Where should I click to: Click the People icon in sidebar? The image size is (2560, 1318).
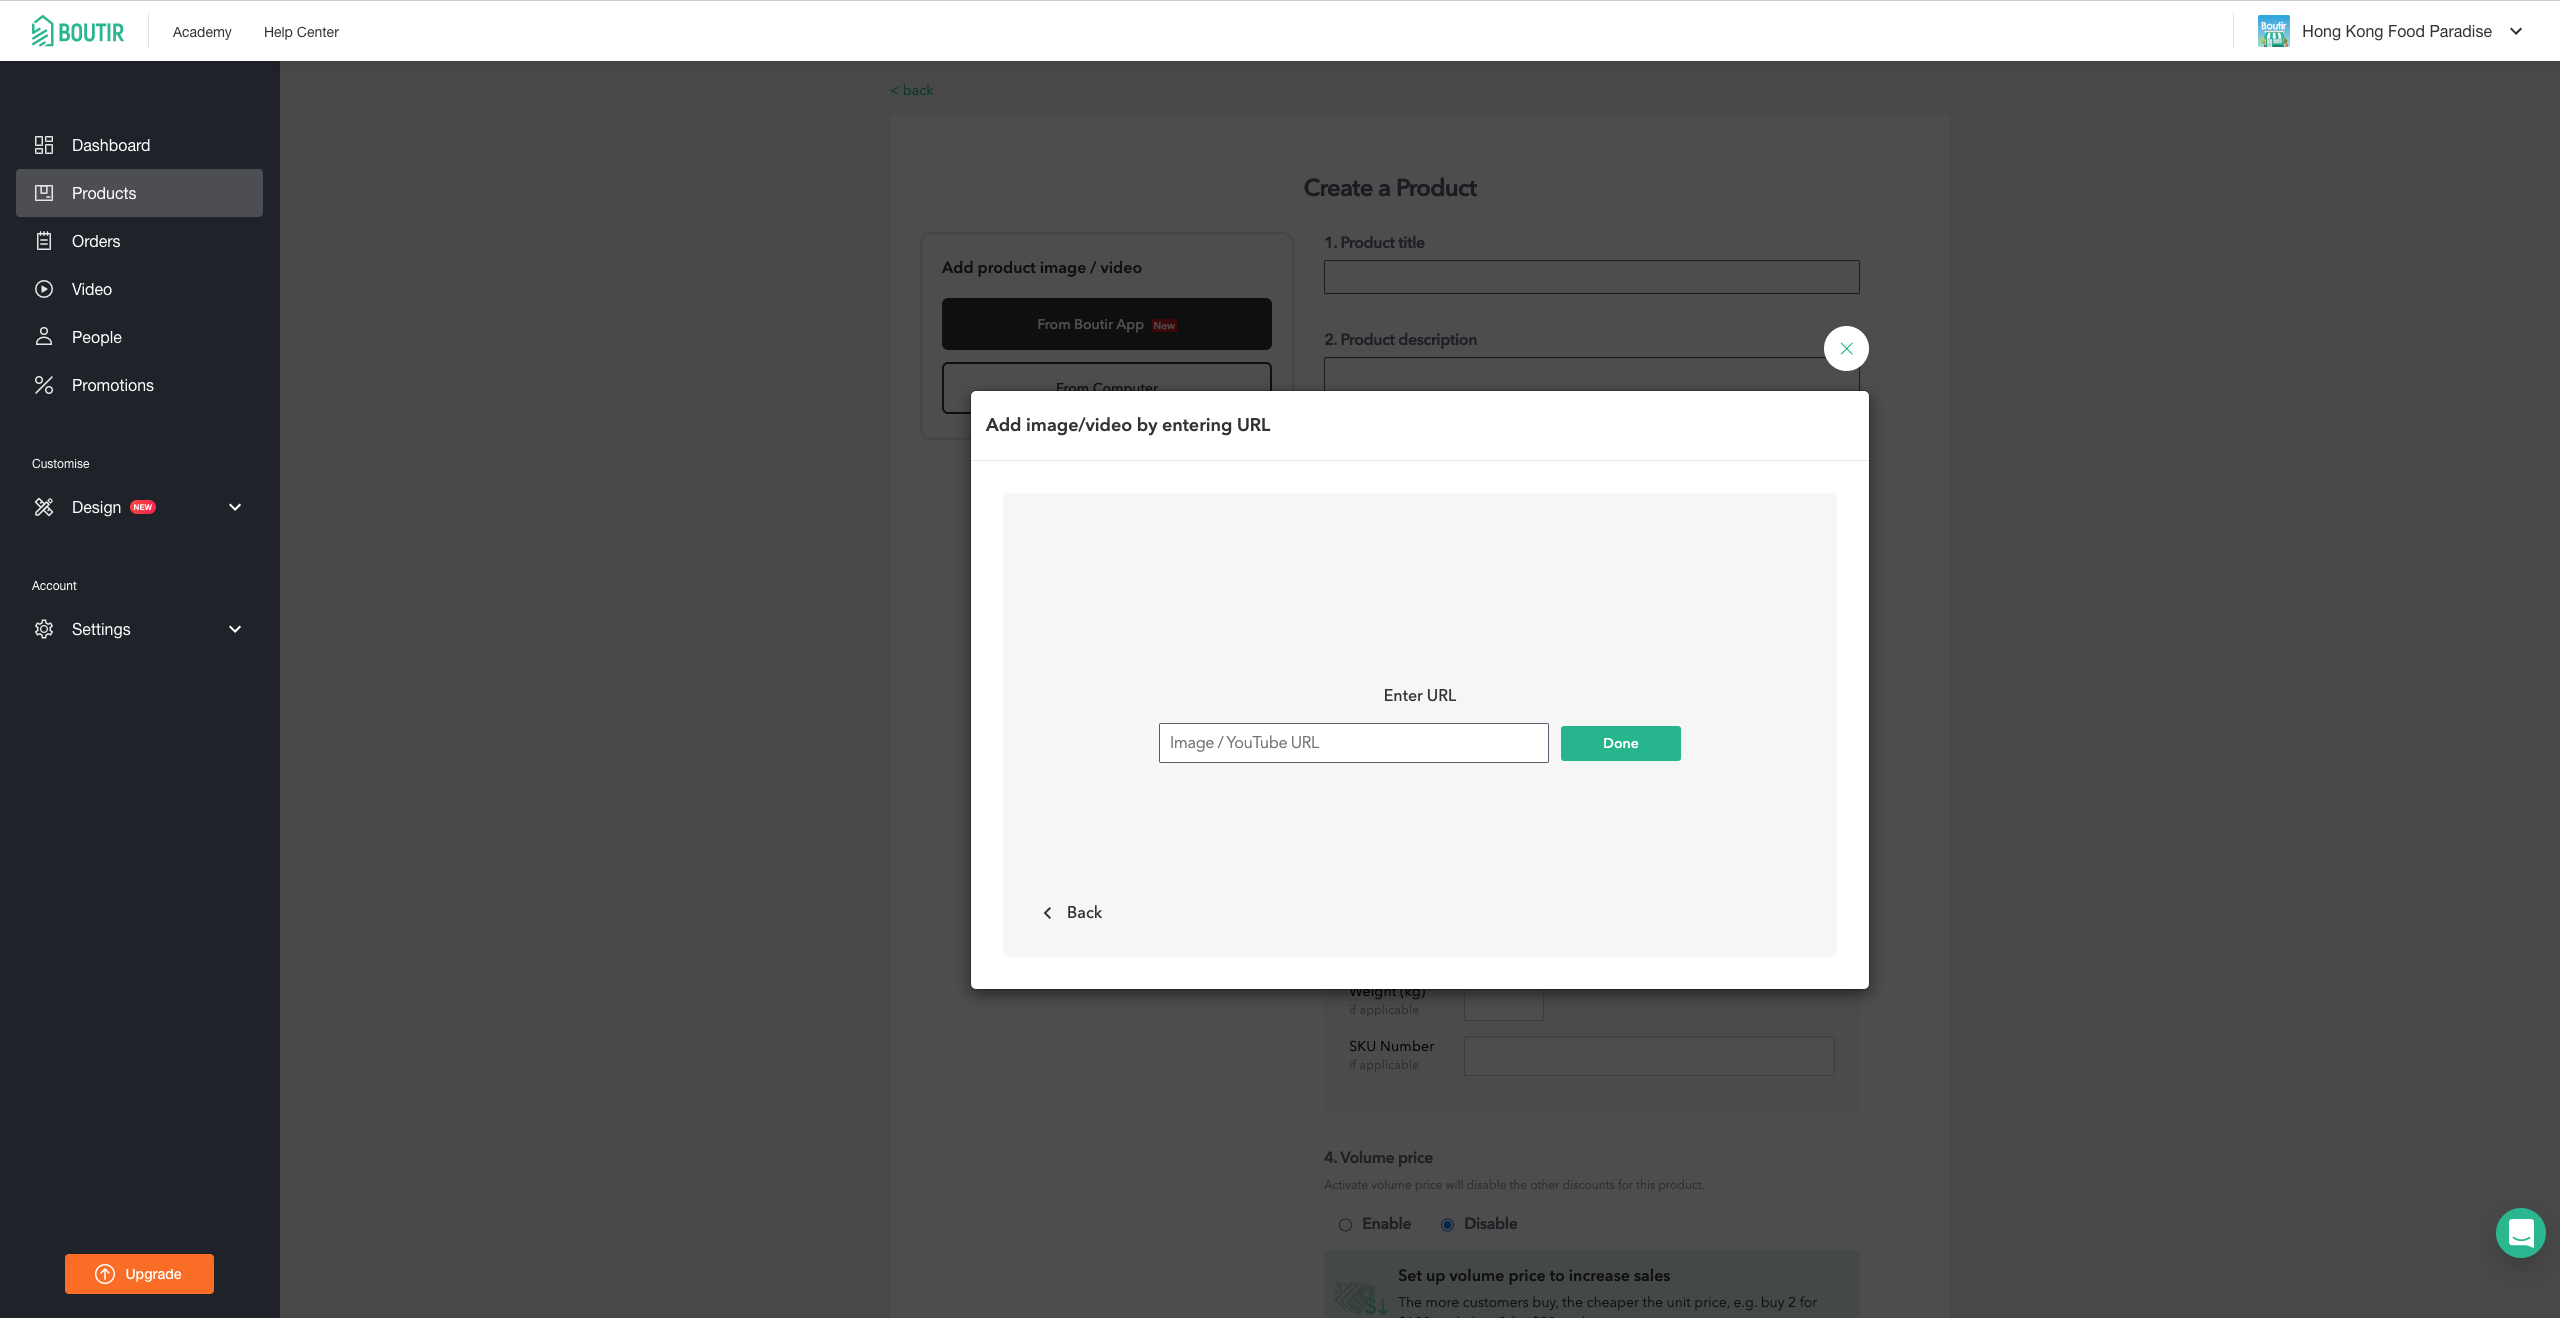click(42, 336)
